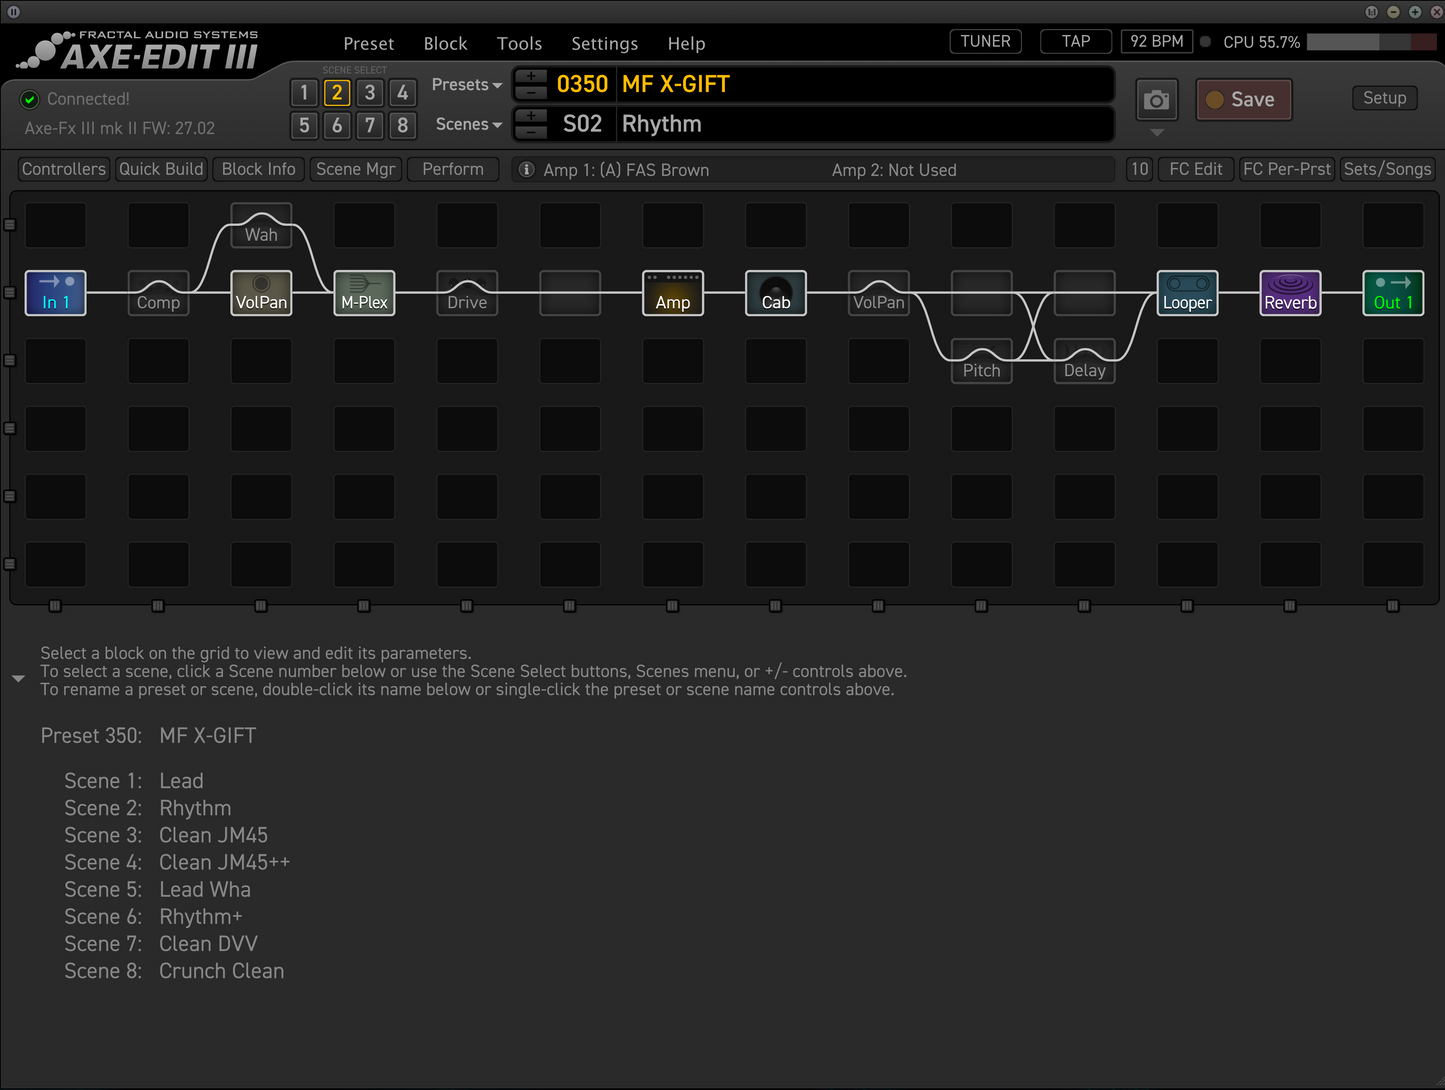1445x1090 pixels.
Task: Select the Wah block
Action: (x=261, y=225)
